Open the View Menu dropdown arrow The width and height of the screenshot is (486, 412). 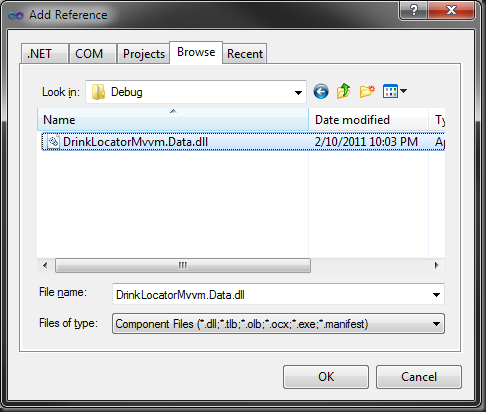pyautogui.click(x=403, y=91)
